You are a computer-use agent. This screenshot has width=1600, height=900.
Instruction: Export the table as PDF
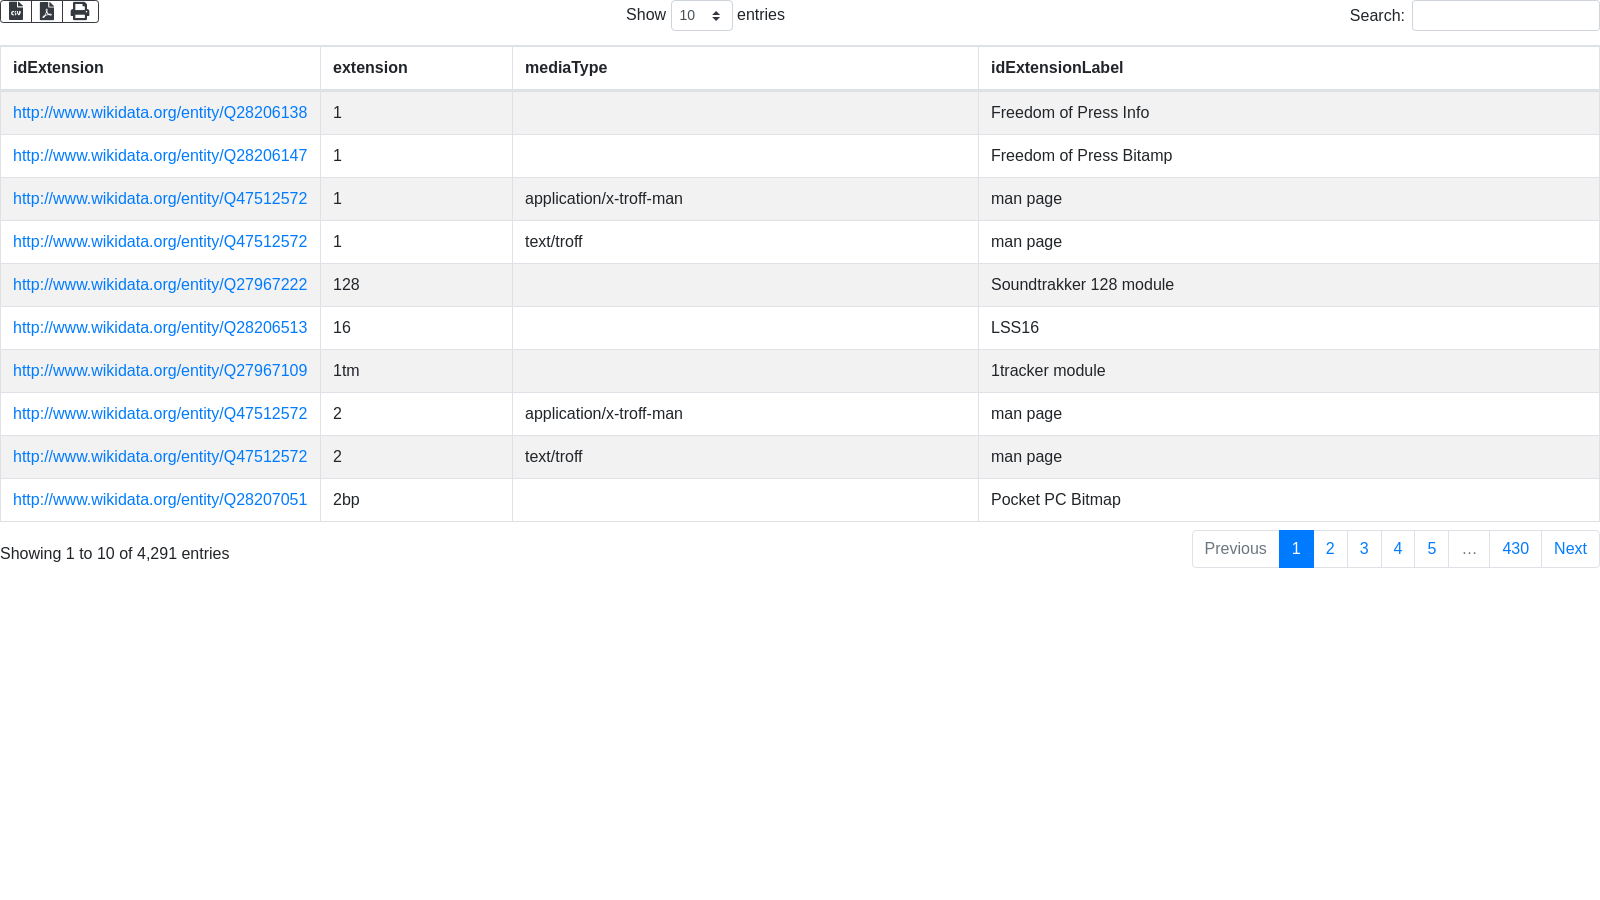[x=47, y=11]
